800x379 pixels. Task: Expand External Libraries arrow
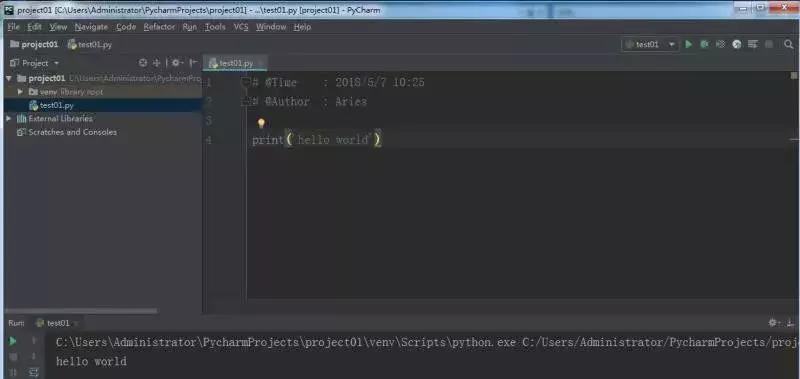(9, 118)
